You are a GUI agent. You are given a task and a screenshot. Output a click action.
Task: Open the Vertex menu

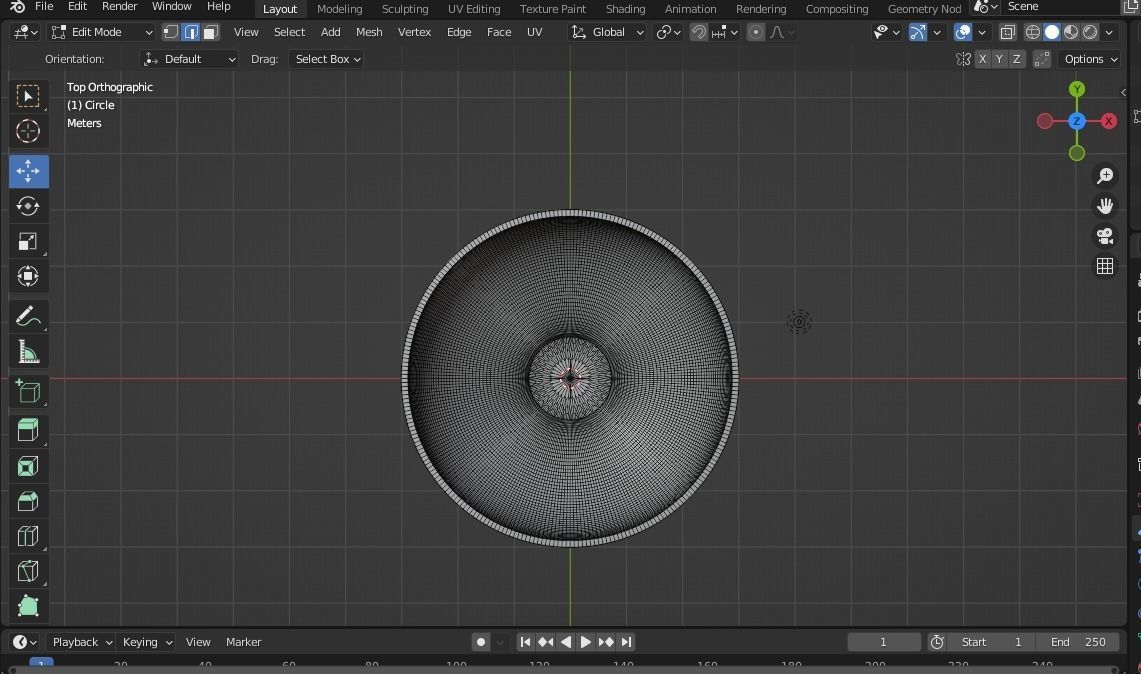click(x=414, y=32)
